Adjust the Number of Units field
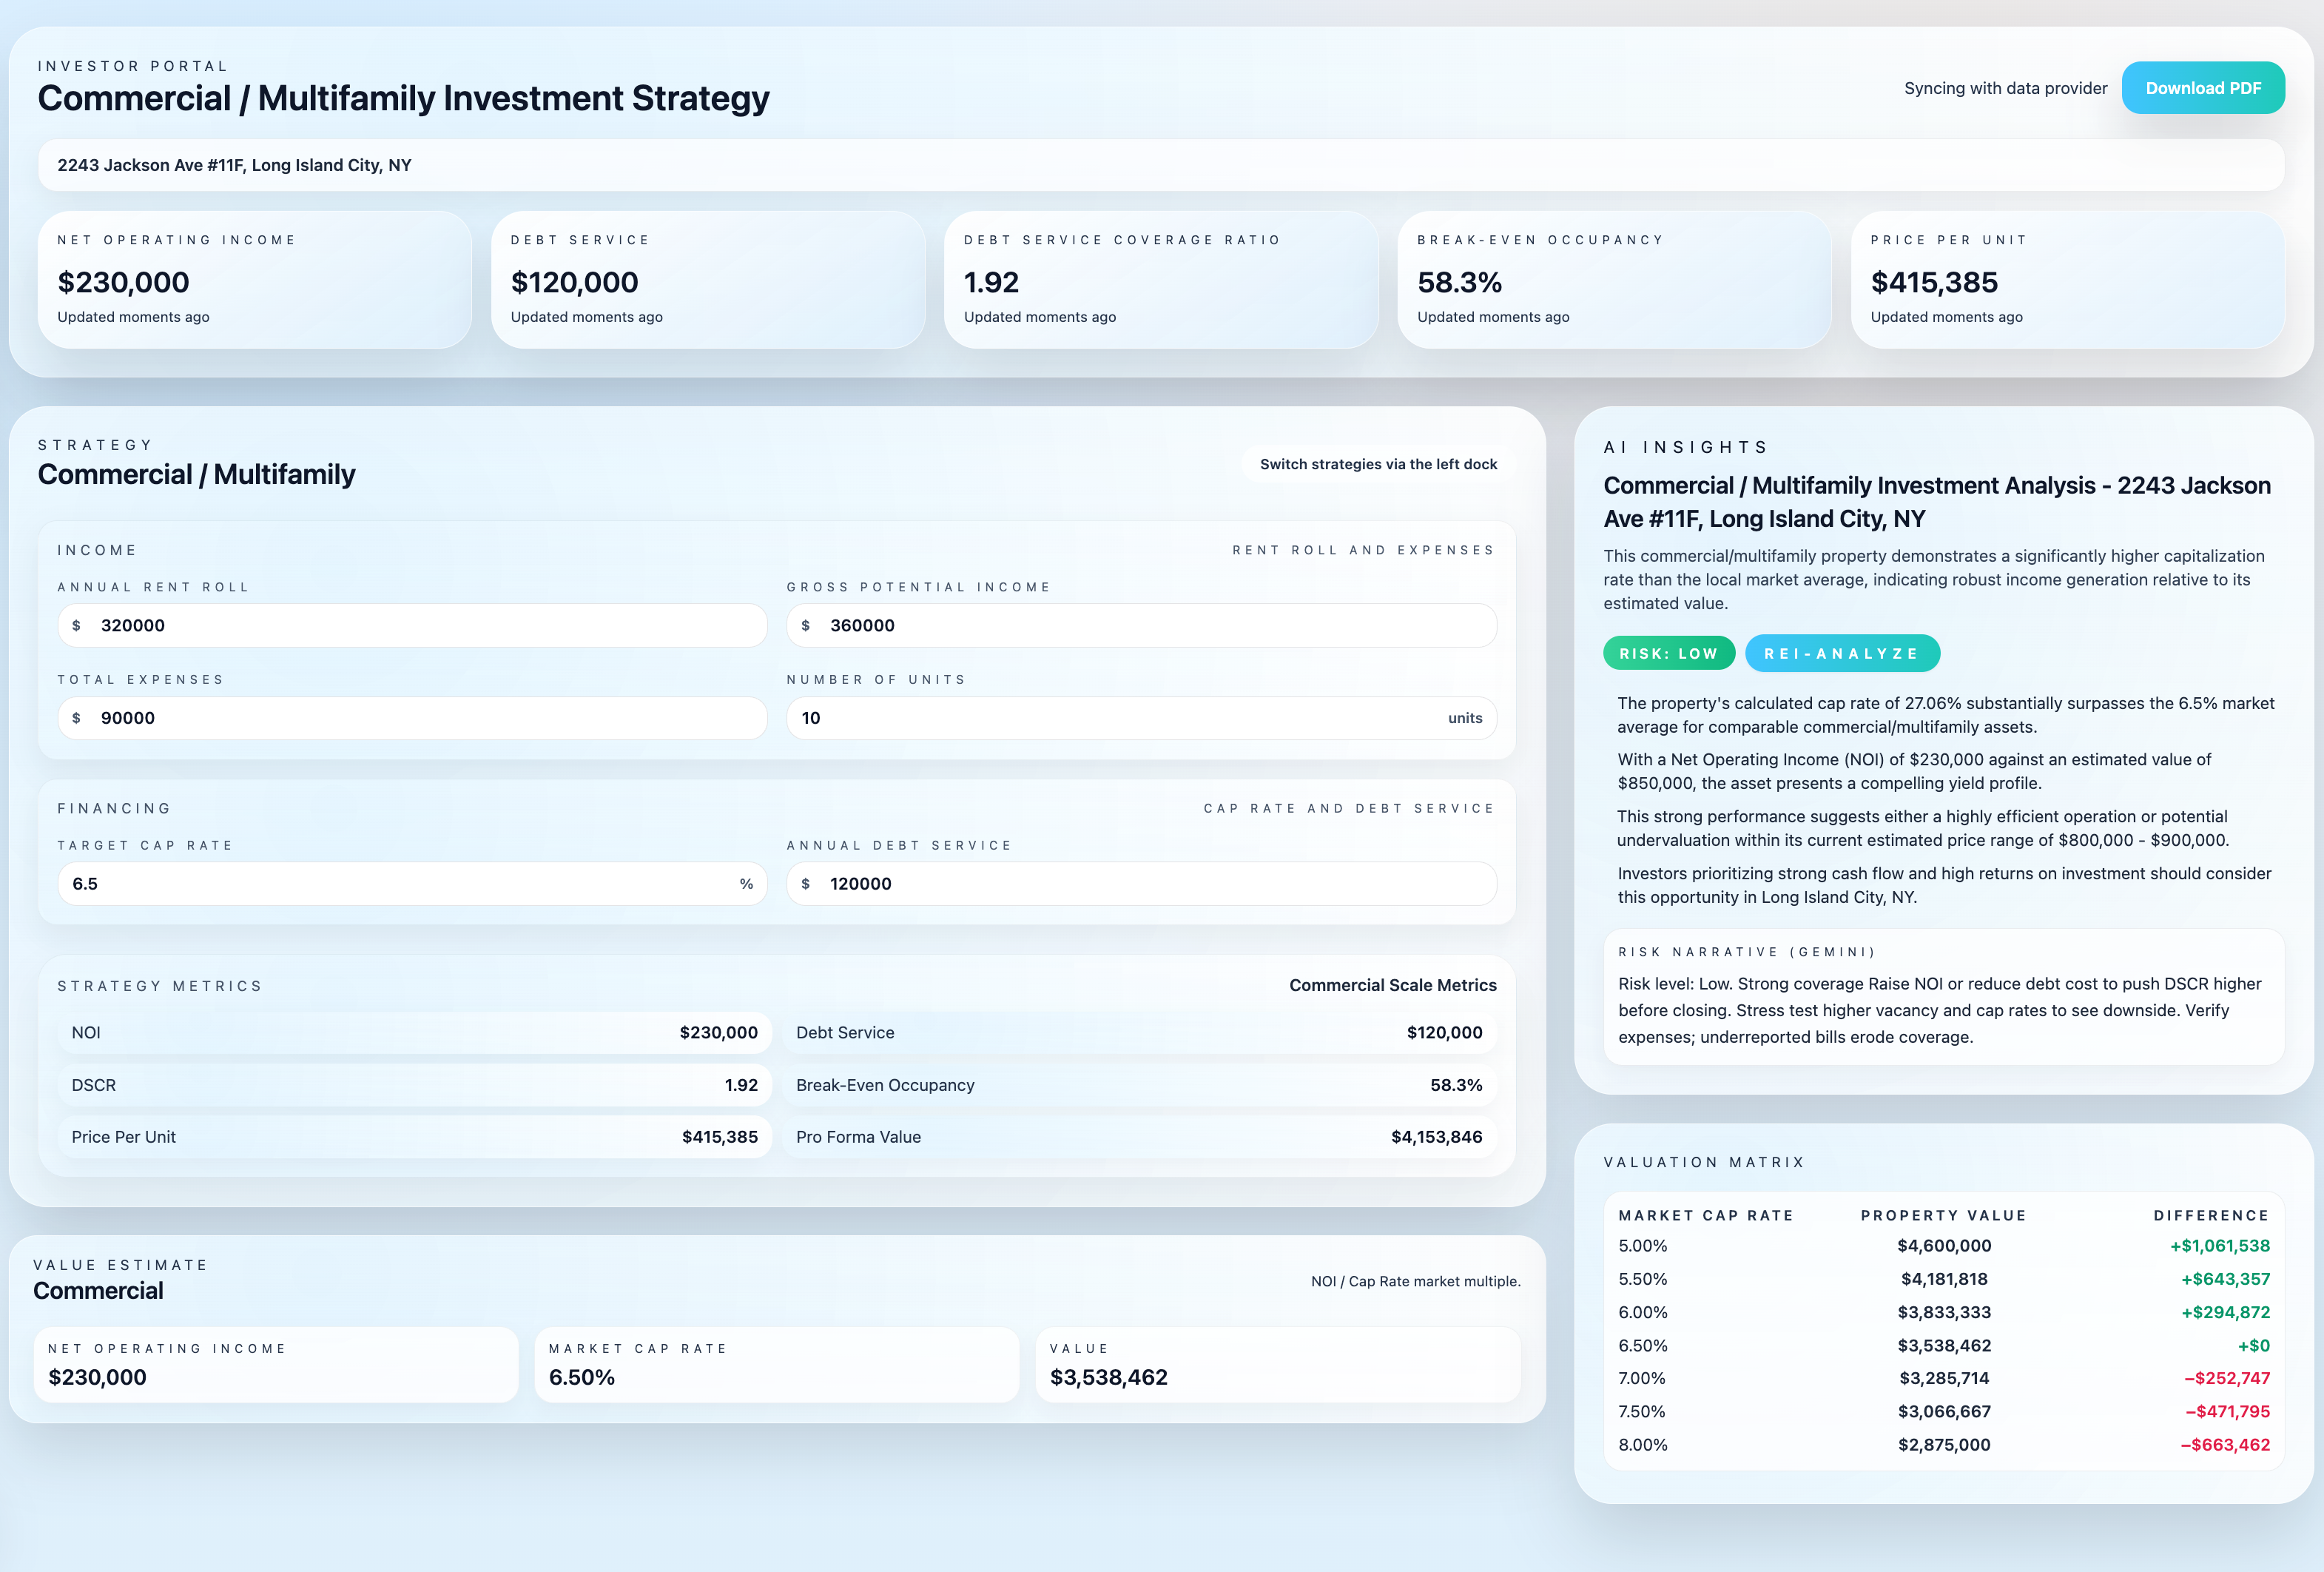The height and width of the screenshot is (1572, 2324). point(1141,717)
